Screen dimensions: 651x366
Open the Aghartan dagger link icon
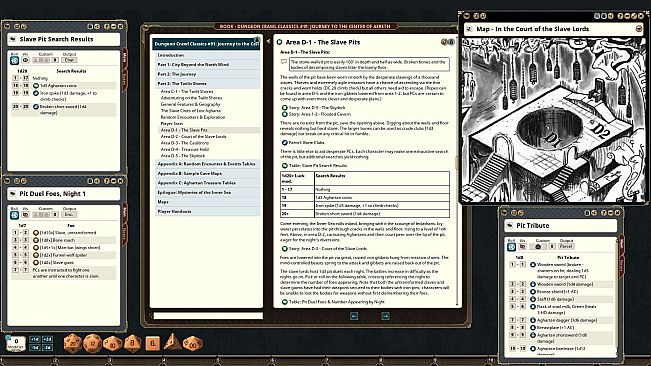pos(533,320)
